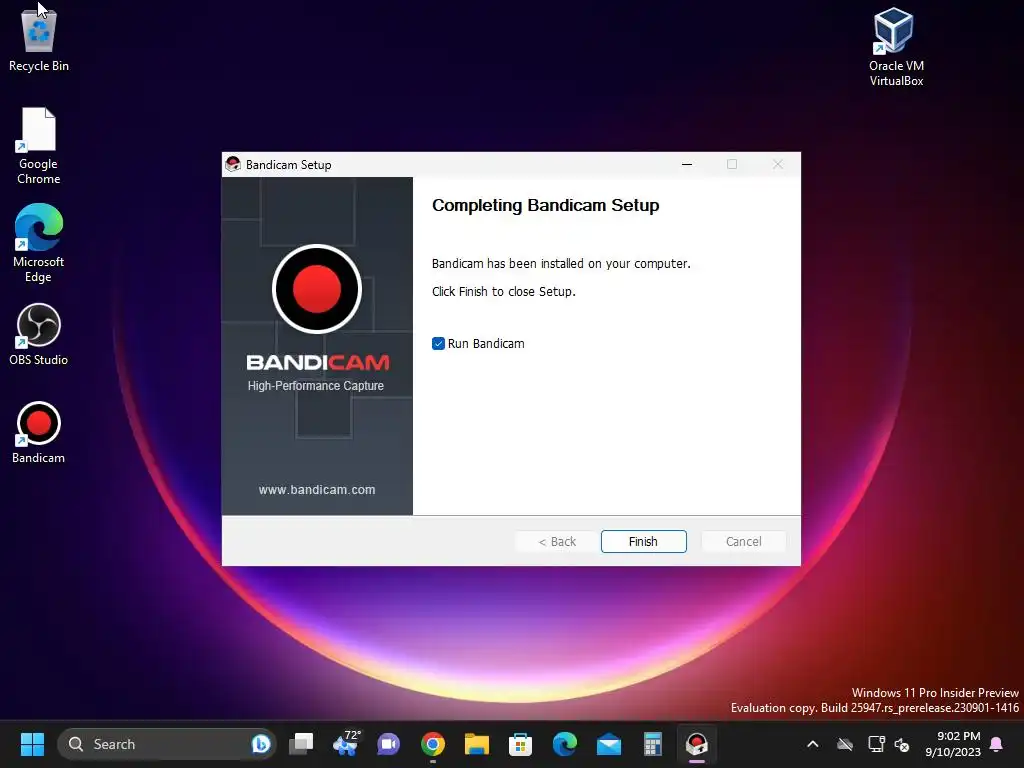Open notifications bell icon
This screenshot has width=1024, height=768.
997,744
